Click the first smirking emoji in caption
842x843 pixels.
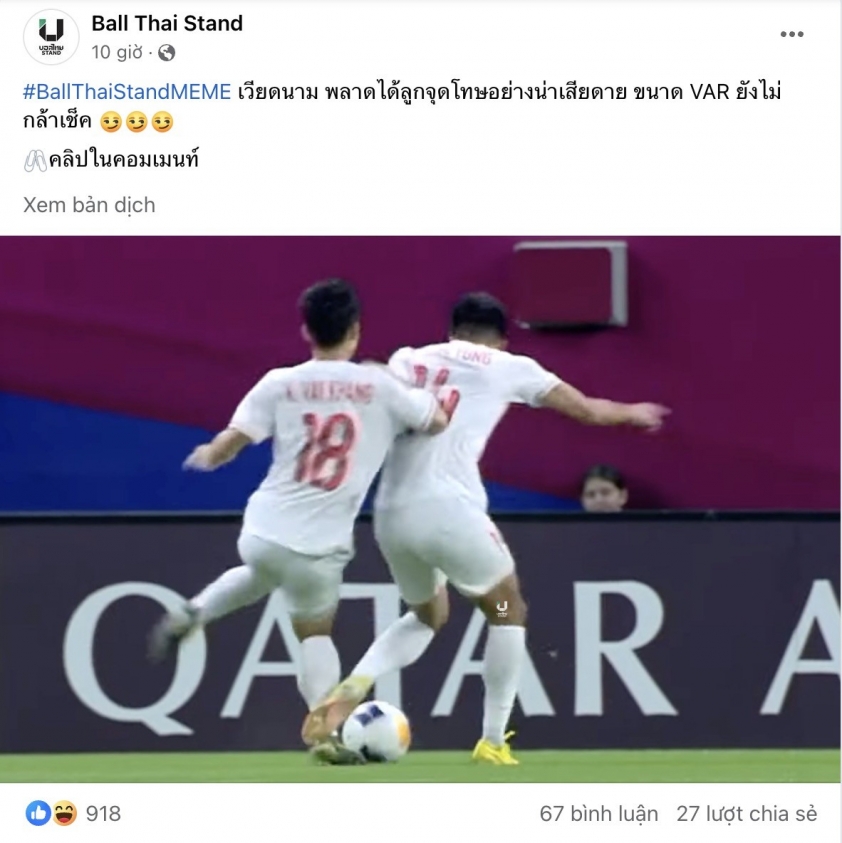(111, 122)
